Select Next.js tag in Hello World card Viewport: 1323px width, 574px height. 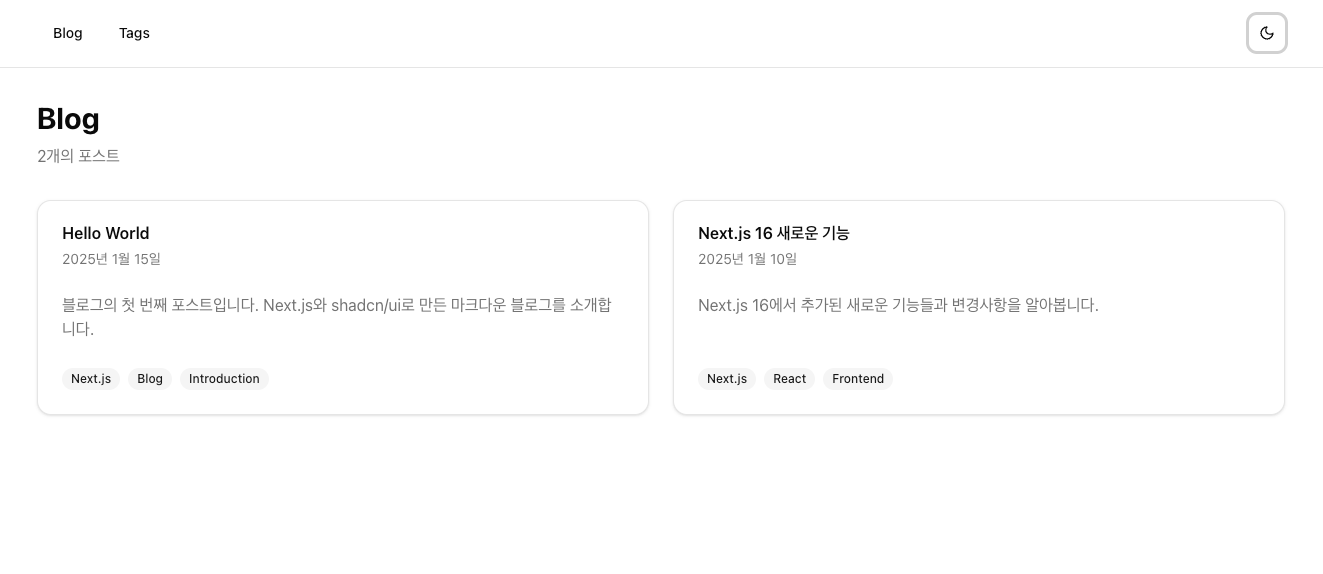[91, 379]
